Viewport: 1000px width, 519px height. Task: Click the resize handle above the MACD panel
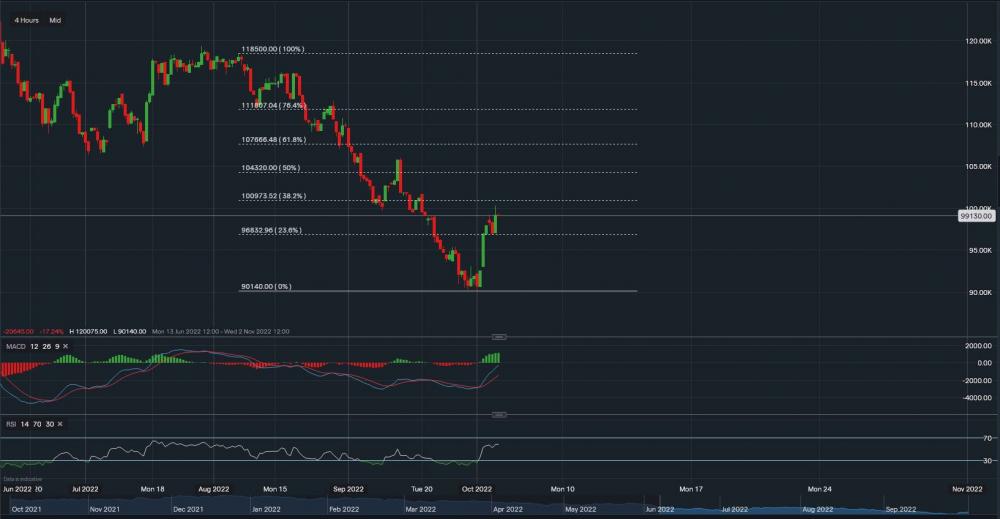pyautogui.click(x=500, y=337)
